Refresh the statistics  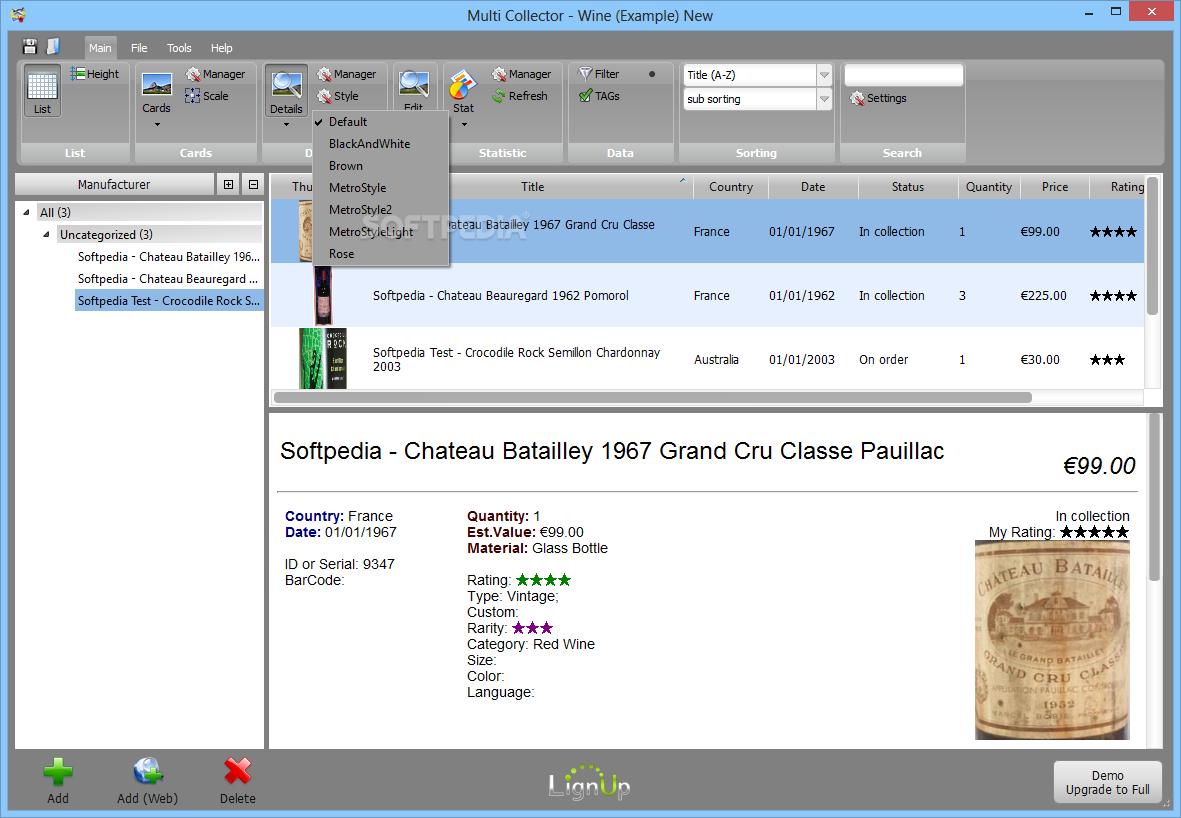click(x=520, y=96)
